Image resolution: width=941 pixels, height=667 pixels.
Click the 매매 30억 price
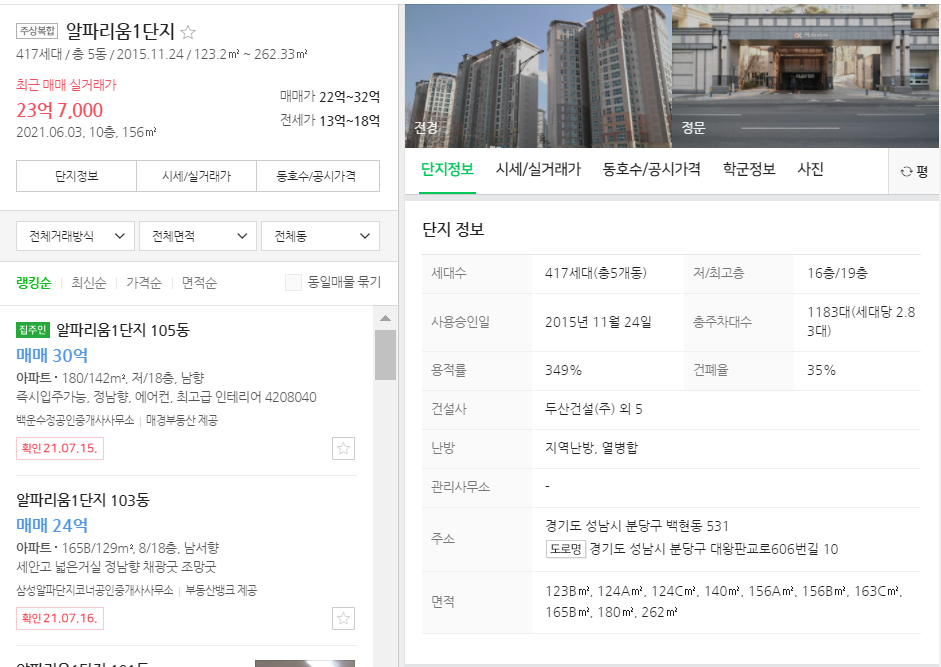point(52,355)
